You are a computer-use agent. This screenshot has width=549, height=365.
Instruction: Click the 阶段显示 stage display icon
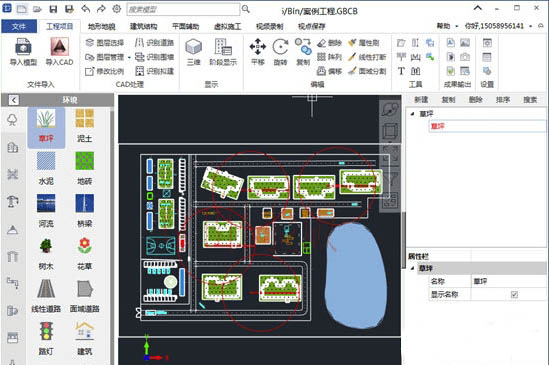(x=223, y=52)
